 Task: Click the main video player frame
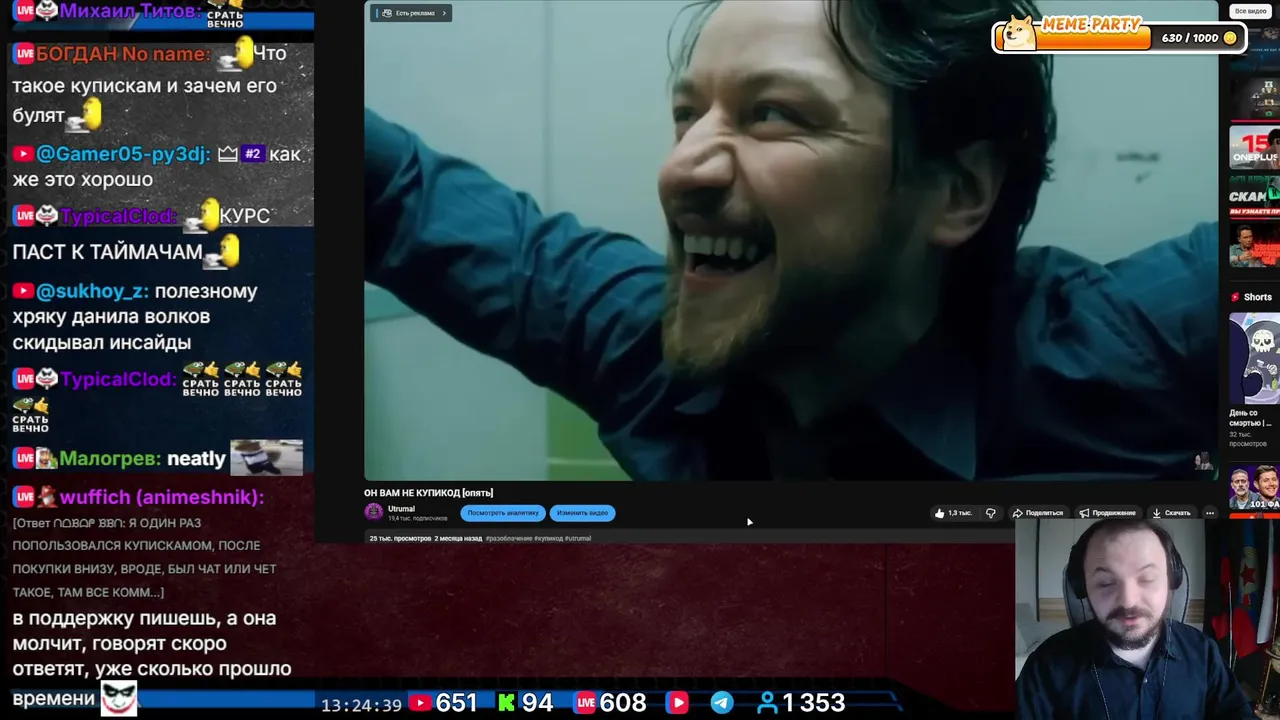[791, 240]
